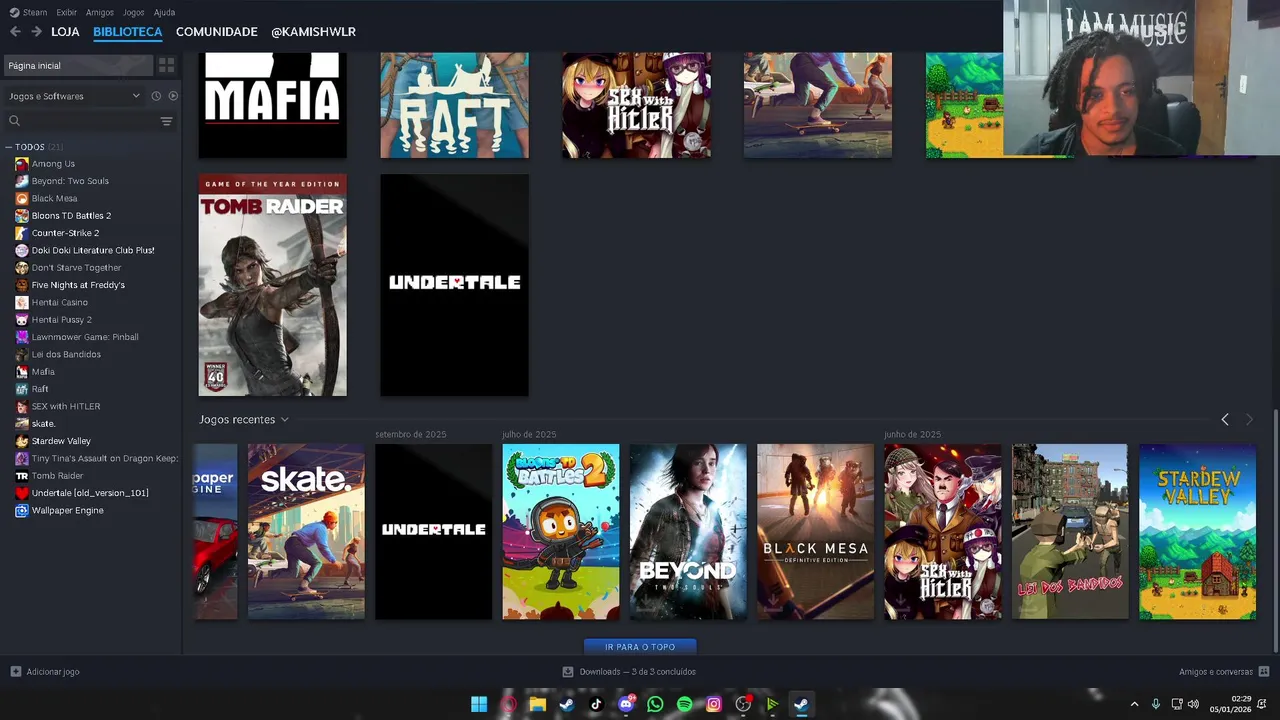
Task: Open Downloads 3 de 3 concluídos
Action: point(637,672)
